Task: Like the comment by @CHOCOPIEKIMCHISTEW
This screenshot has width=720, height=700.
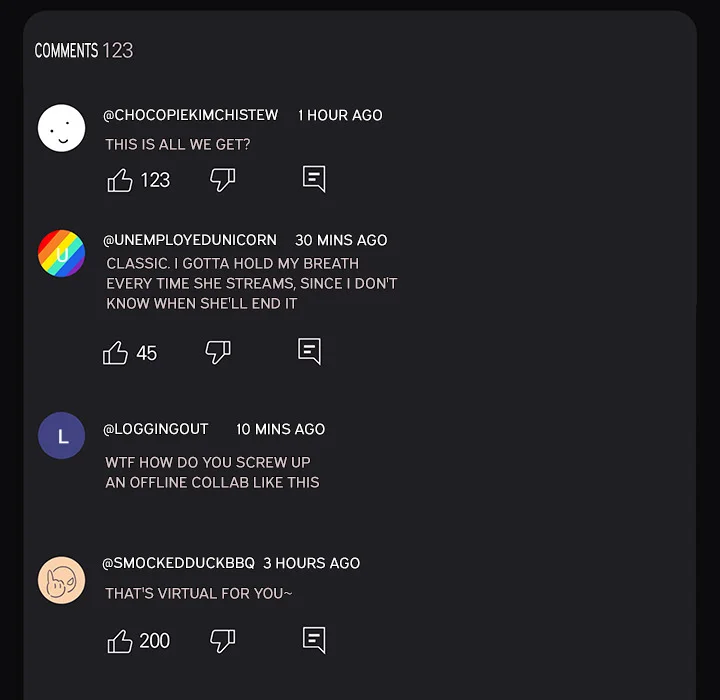Action: click(x=120, y=180)
